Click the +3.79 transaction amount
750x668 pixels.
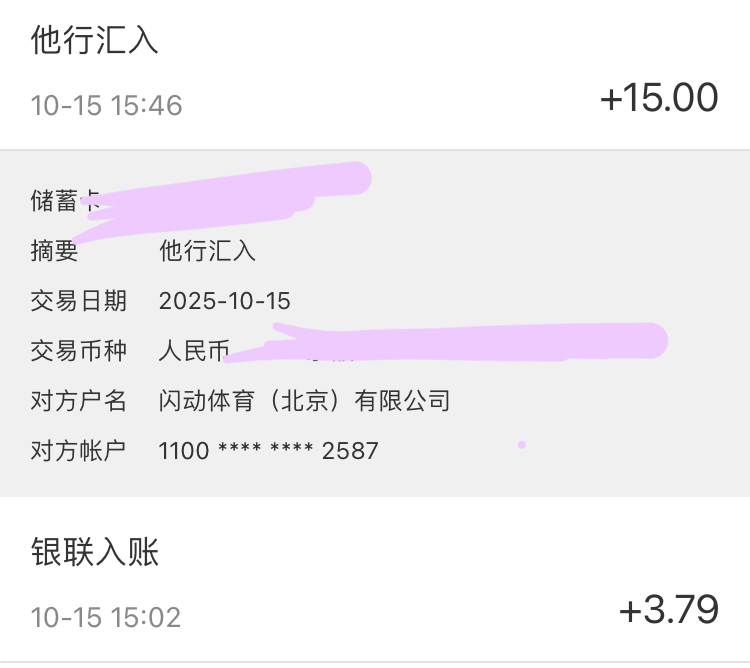[668, 609]
